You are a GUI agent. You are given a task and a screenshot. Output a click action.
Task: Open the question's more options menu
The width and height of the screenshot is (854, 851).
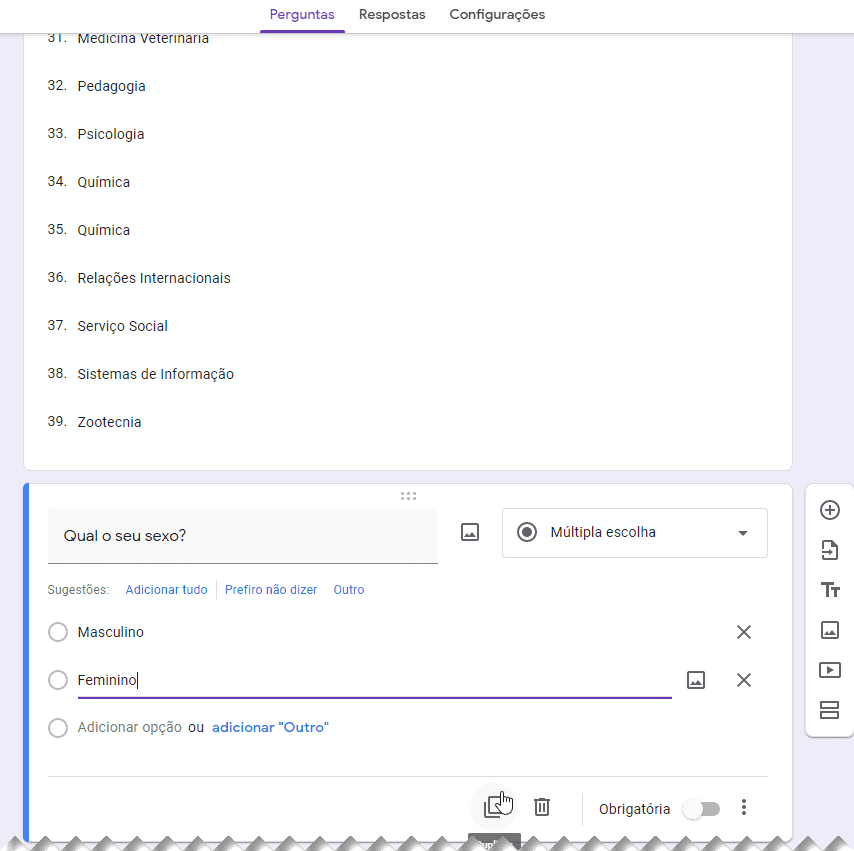coord(744,807)
